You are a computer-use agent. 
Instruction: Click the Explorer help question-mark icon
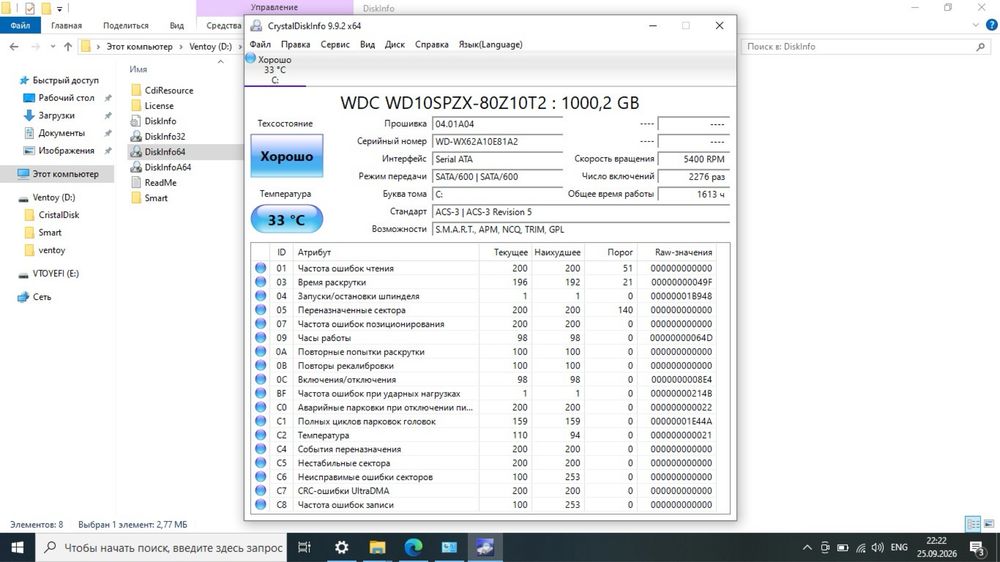pos(992,26)
